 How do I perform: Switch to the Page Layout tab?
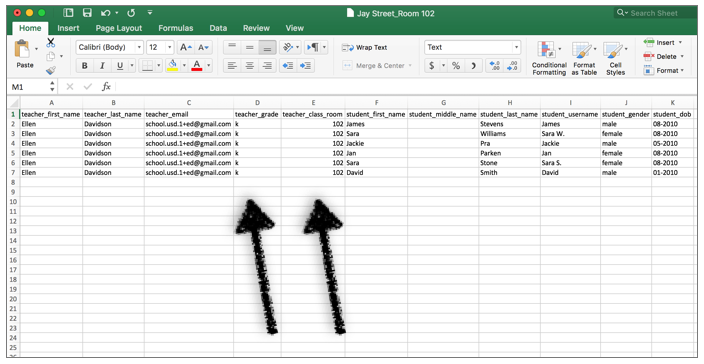click(x=119, y=28)
